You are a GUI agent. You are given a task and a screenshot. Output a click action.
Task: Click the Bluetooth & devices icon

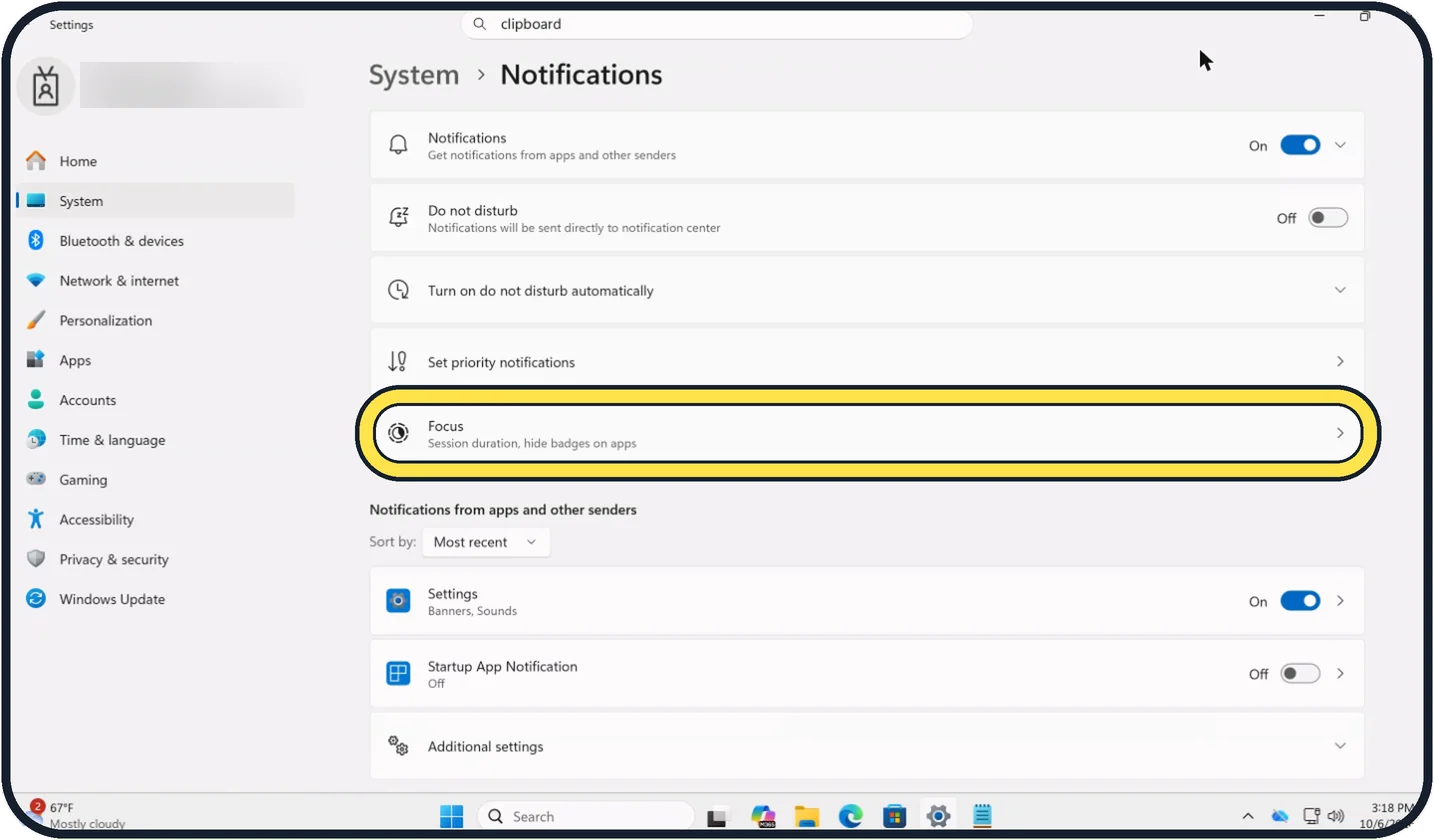36,241
